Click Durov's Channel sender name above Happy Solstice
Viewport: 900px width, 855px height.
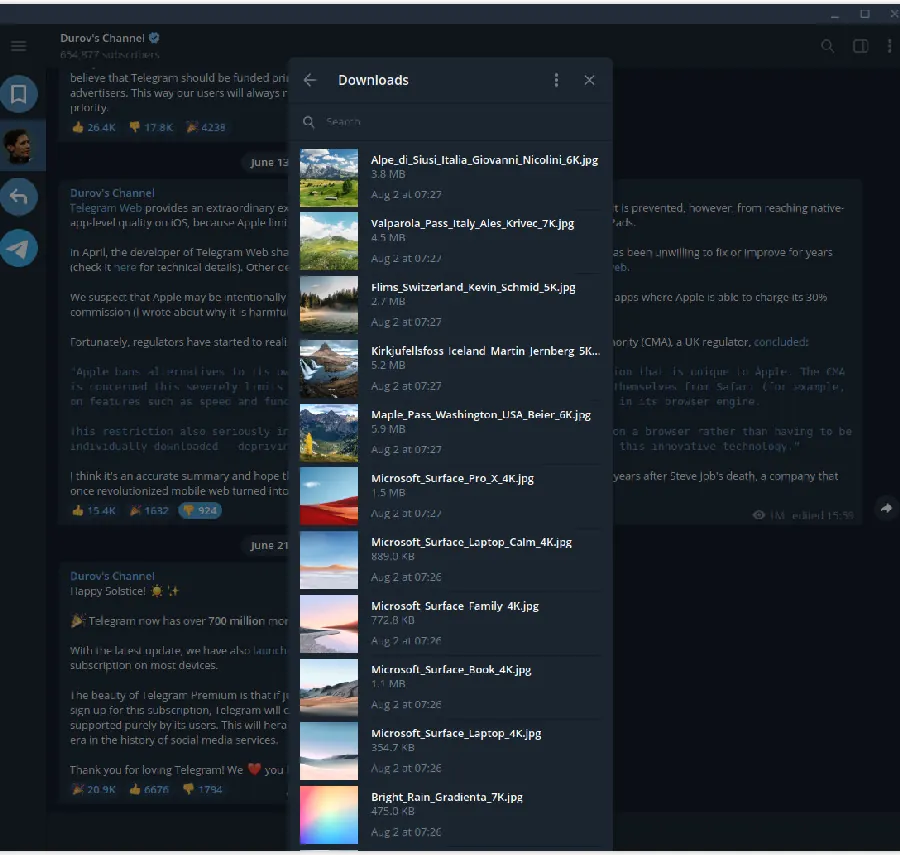112,576
